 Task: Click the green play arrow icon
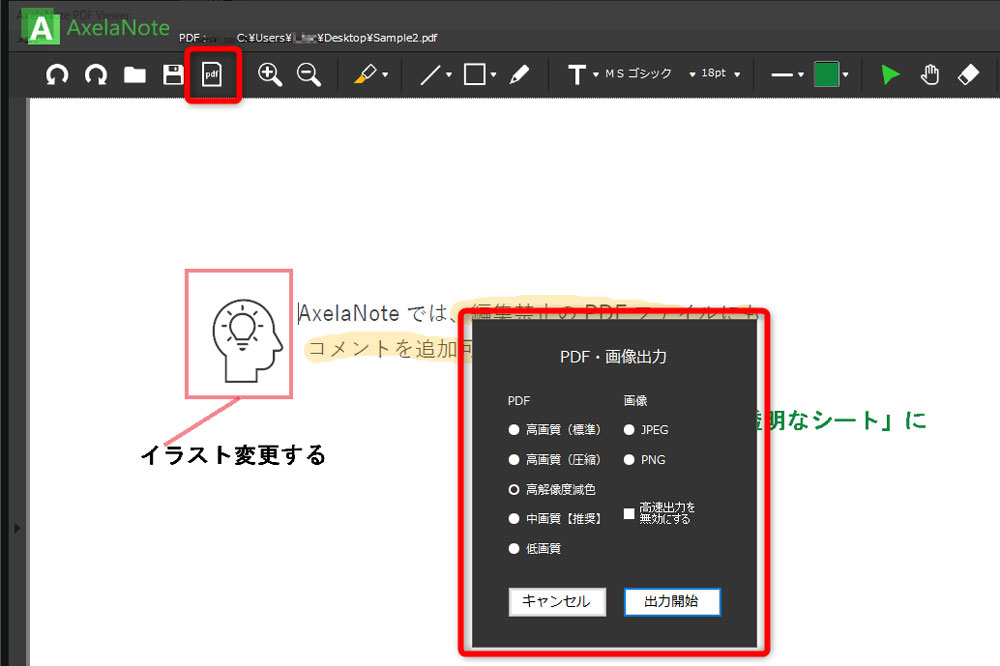(x=890, y=74)
